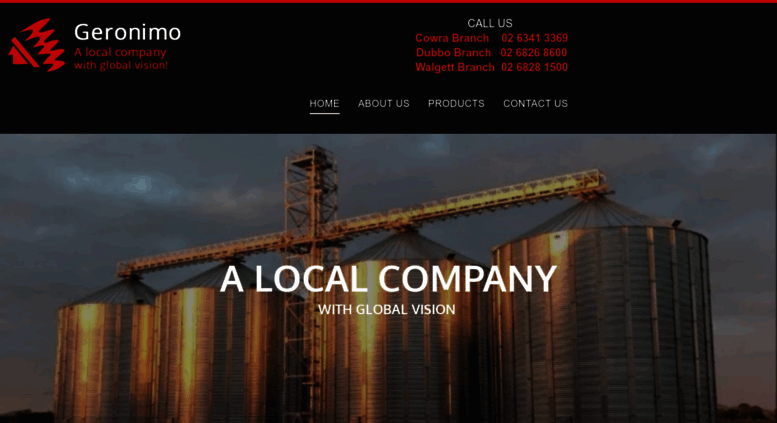
Task: Click the Cowra Branch label
Action: coord(452,38)
